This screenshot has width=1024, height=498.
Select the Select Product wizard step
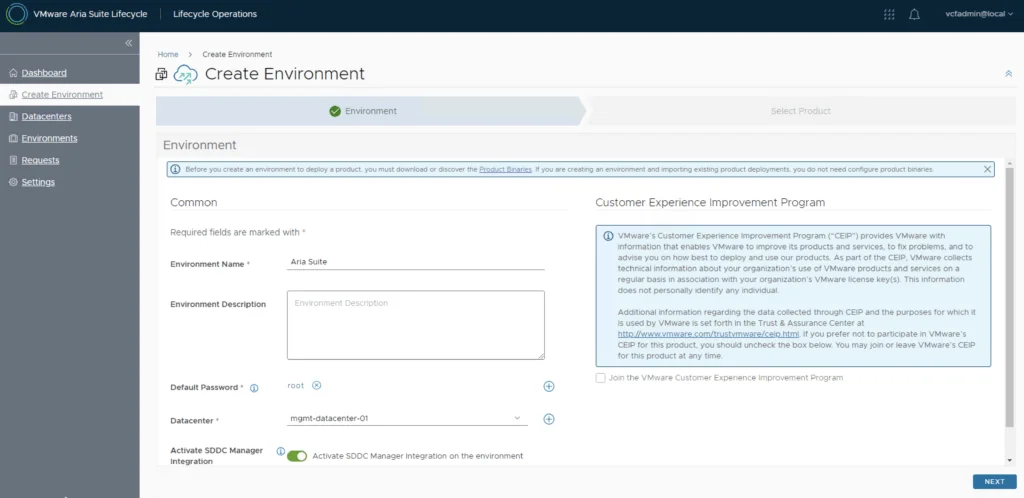[x=801, y=111]
